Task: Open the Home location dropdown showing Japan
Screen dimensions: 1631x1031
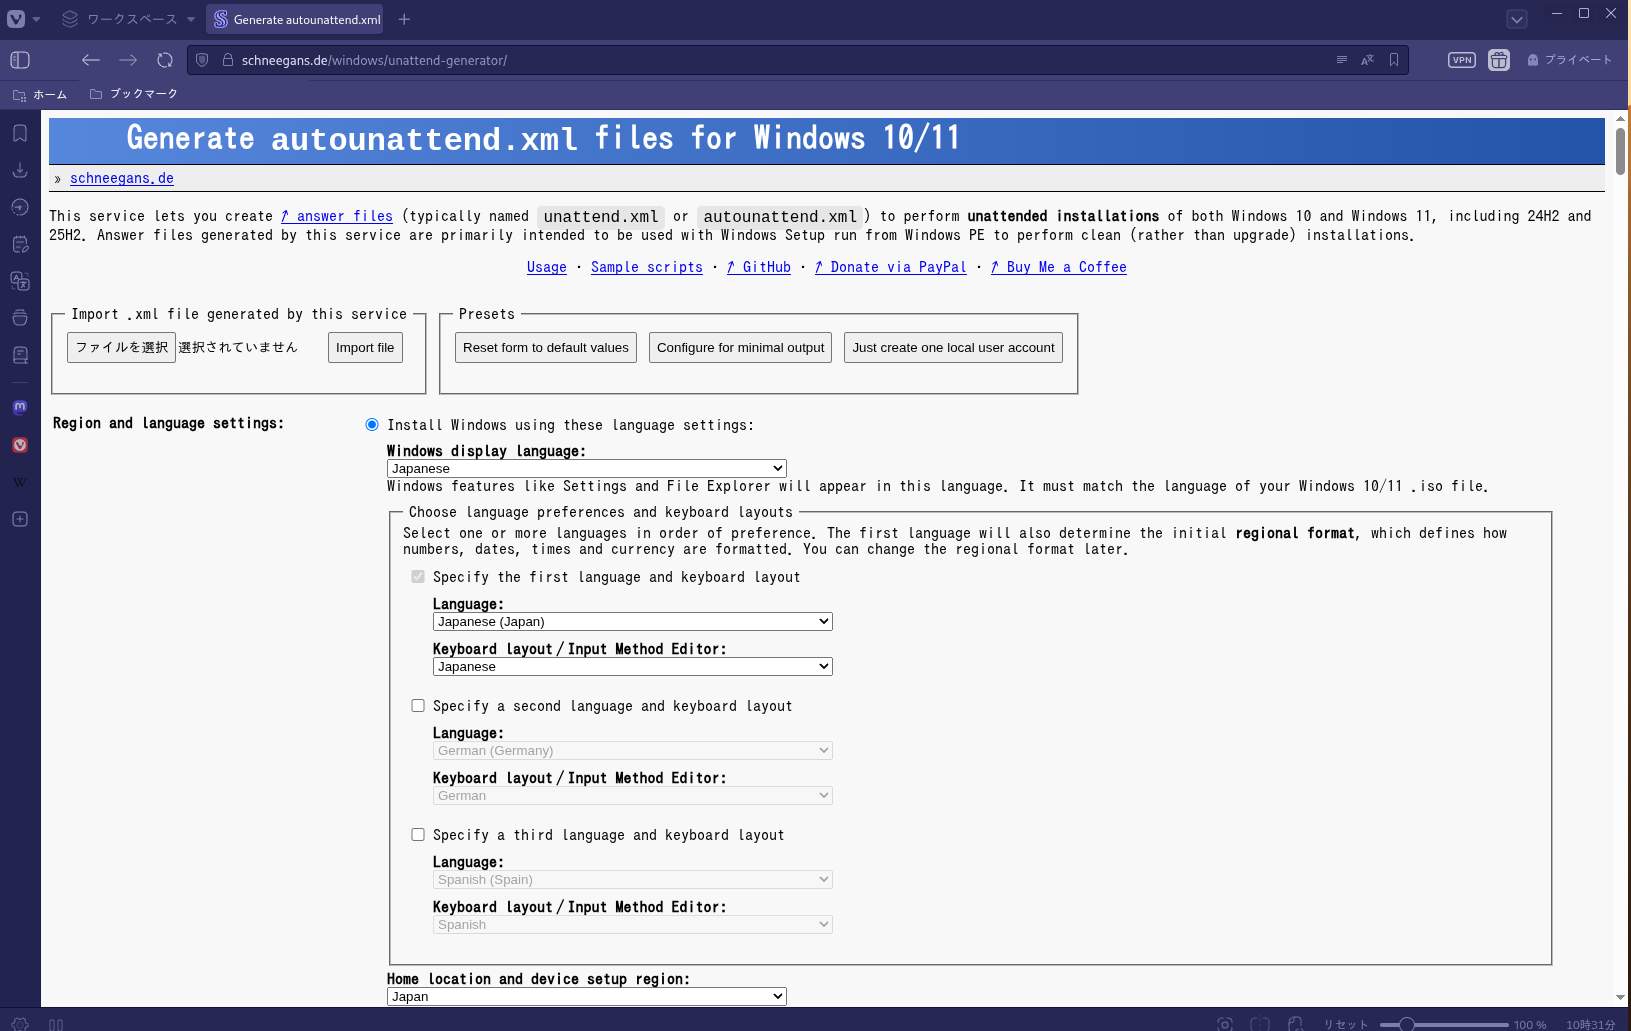Action: (586, 996)
